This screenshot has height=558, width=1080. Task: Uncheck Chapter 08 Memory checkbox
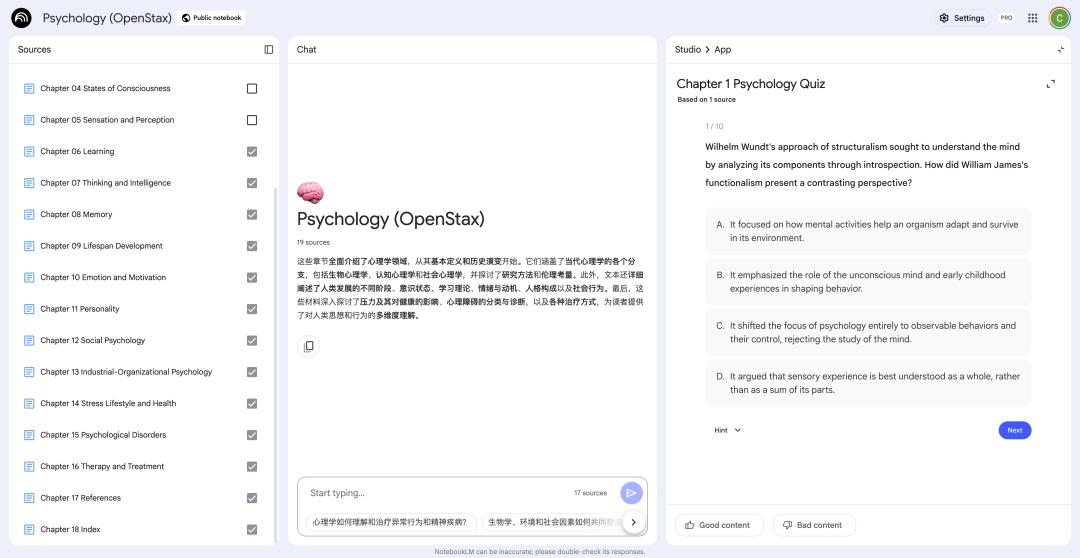[252, 214]
